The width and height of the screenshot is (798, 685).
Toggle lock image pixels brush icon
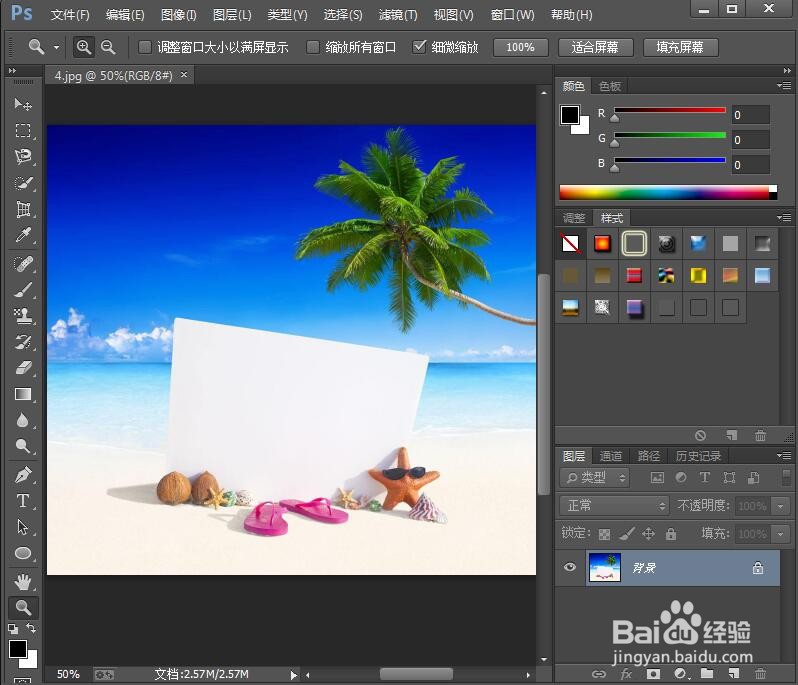click(x=627, y=533)
